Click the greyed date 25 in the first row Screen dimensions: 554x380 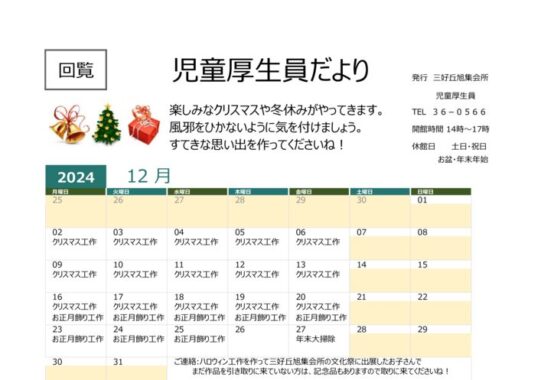(x=57, y=200)
